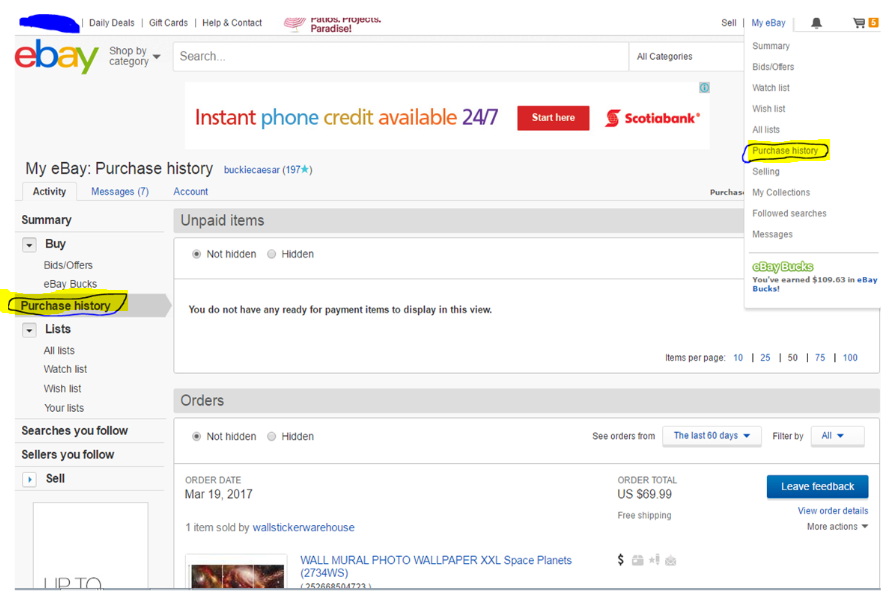Switch to the Account tab
The height and width of the screenshot is (598, 885).
pos(190,191)
